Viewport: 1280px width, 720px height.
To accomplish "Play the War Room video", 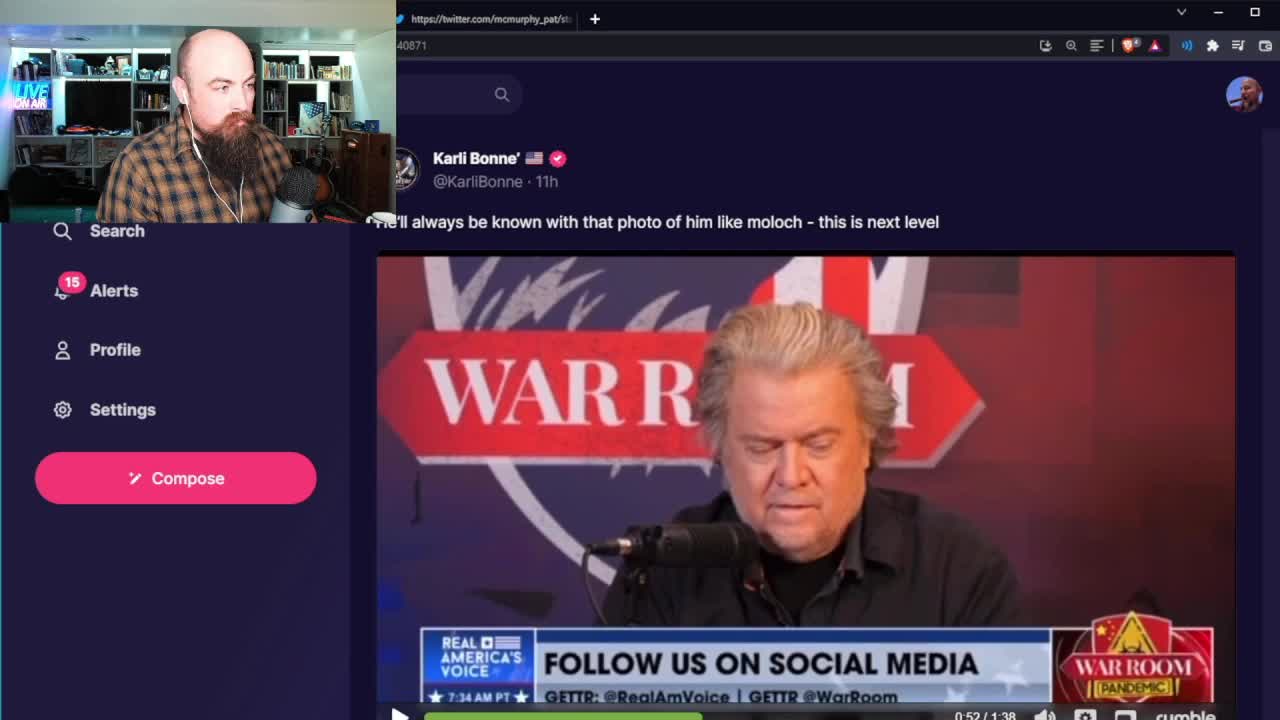I will (x=399, y=714).
